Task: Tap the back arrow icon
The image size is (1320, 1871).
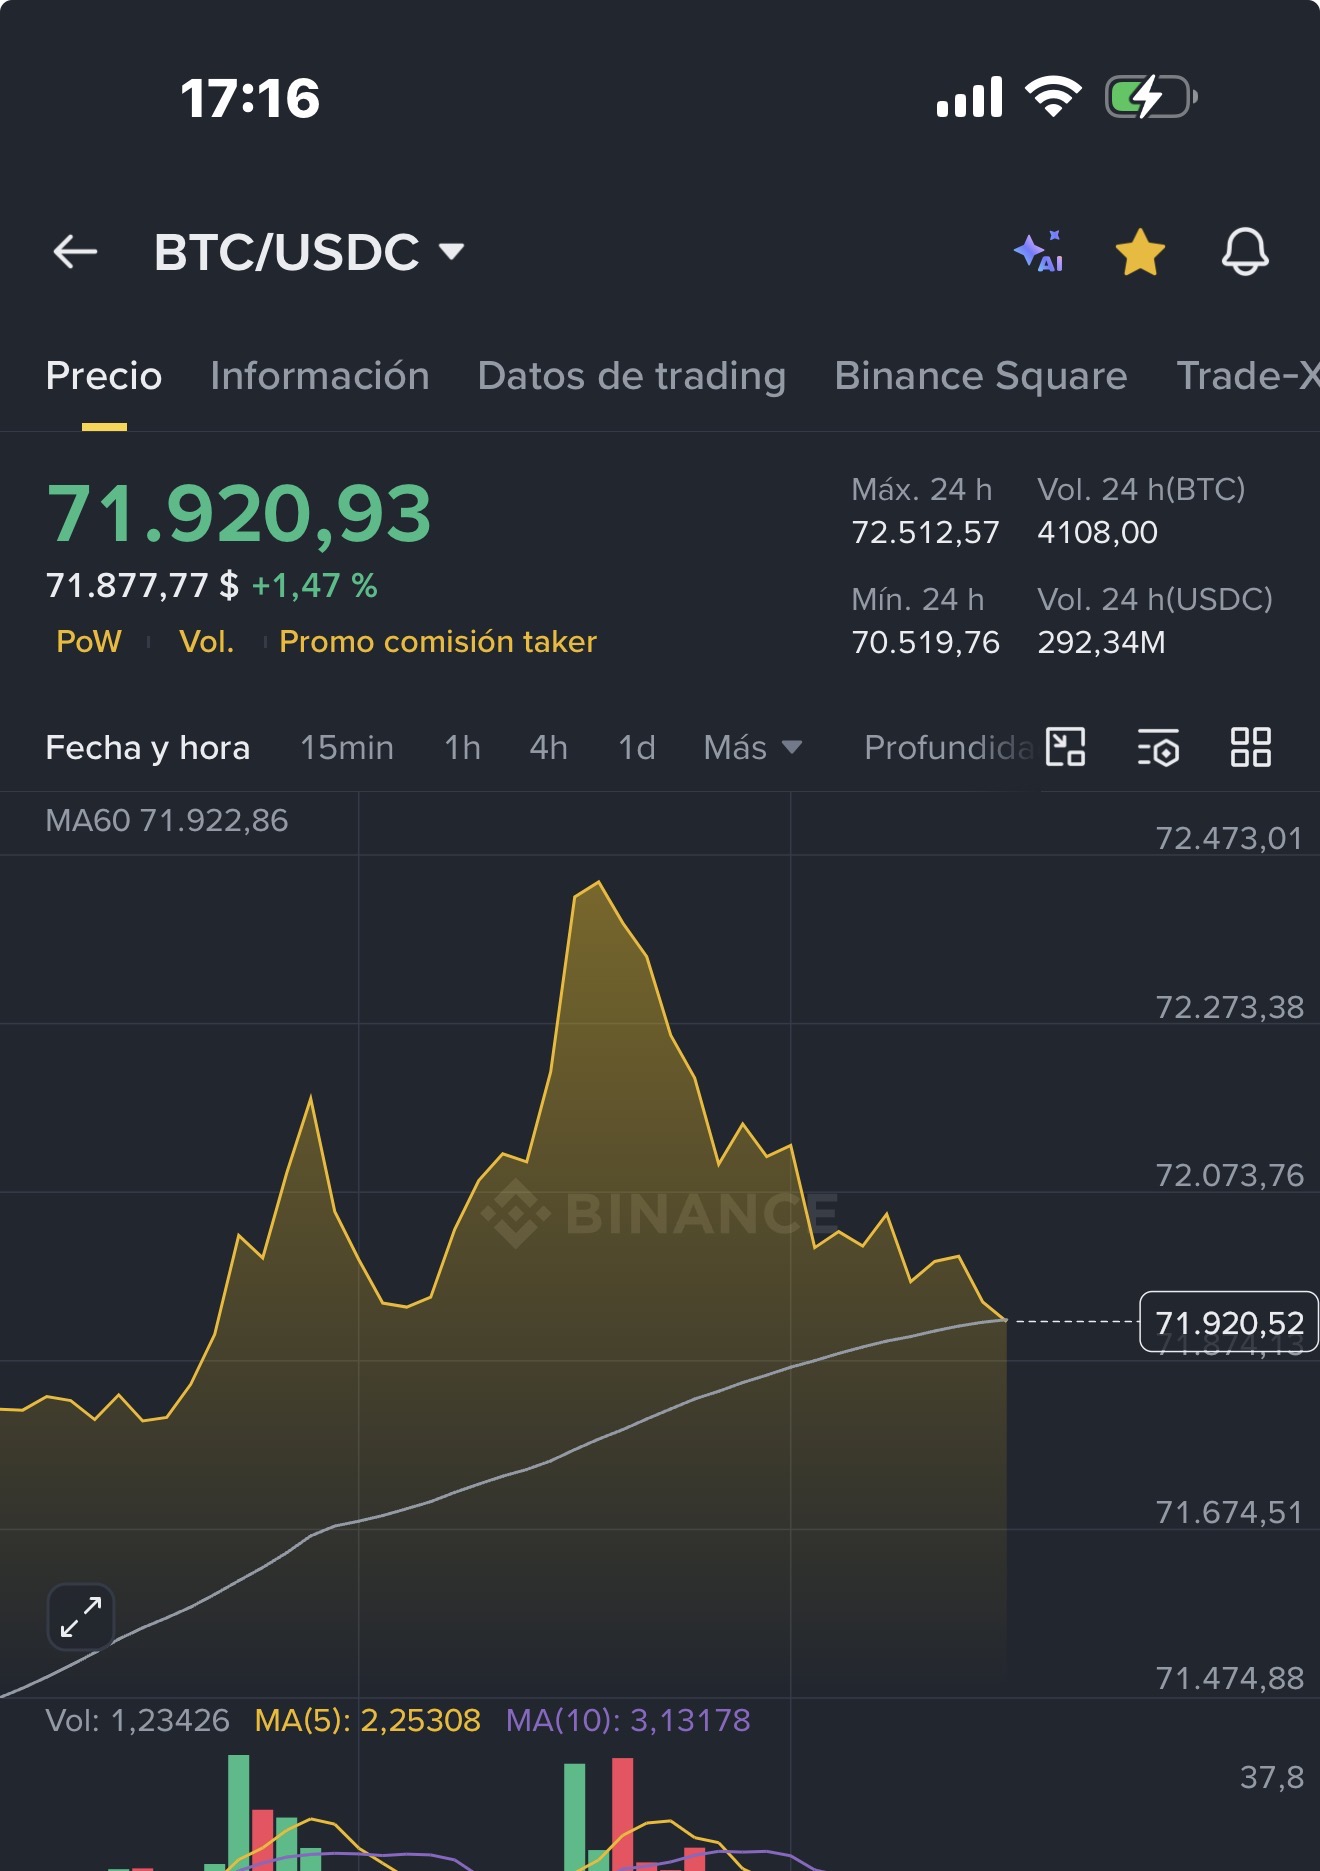Action: (75, 252)
